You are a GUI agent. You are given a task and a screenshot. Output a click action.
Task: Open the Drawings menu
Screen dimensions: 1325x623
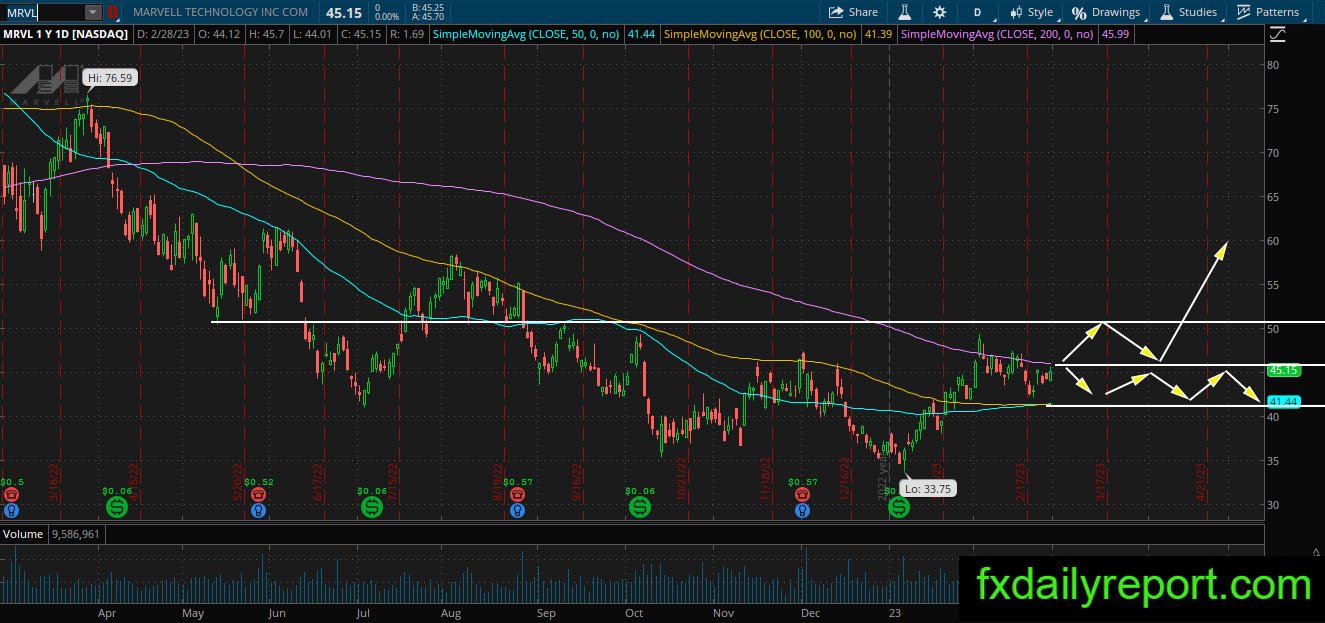(x=1106, y=12)
